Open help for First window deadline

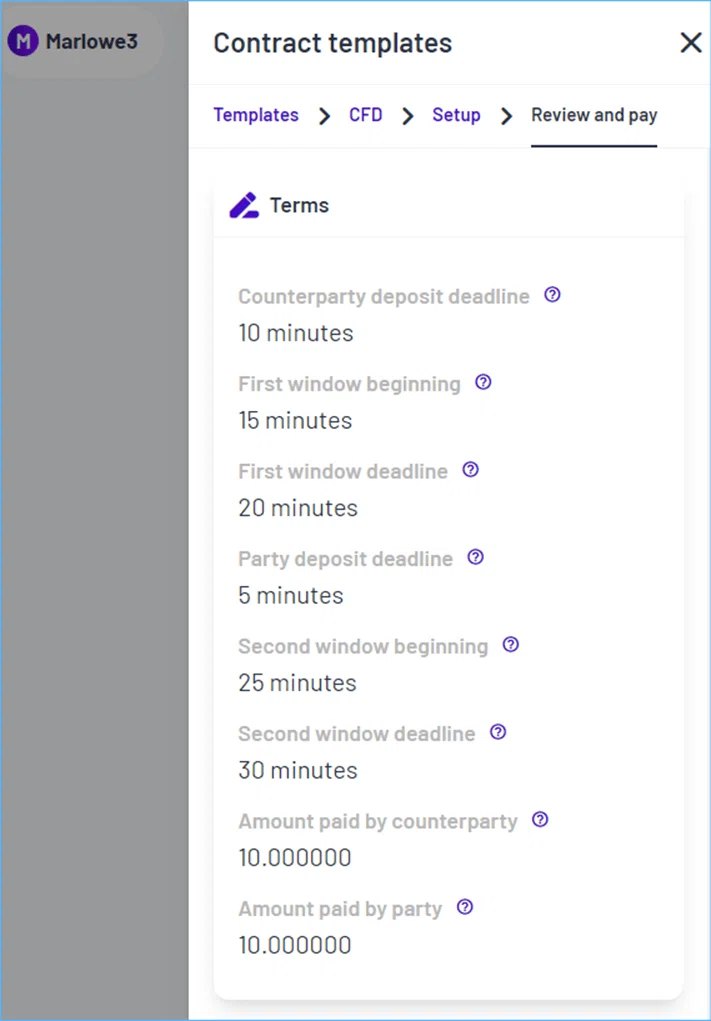pyautogui.click(x=471, y=469)
